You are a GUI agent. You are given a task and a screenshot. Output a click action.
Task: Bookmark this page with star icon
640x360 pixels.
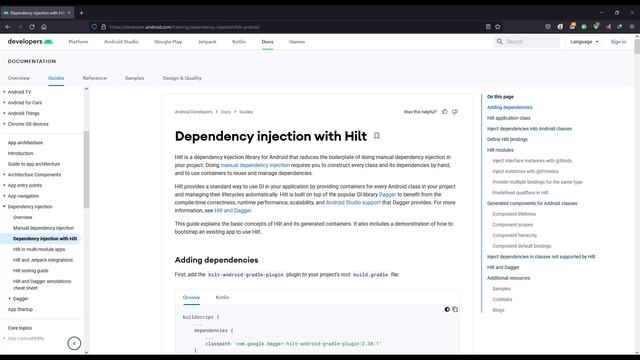click(498, 27)
